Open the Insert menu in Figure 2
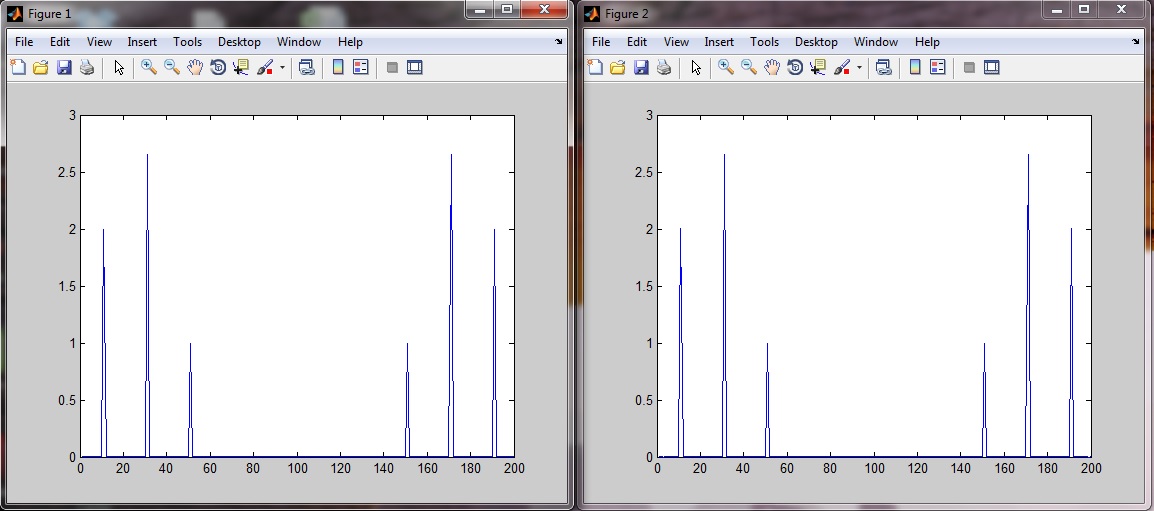Image resolution: width=1154 pixels, height=511 pixels. tap(719, 42)
